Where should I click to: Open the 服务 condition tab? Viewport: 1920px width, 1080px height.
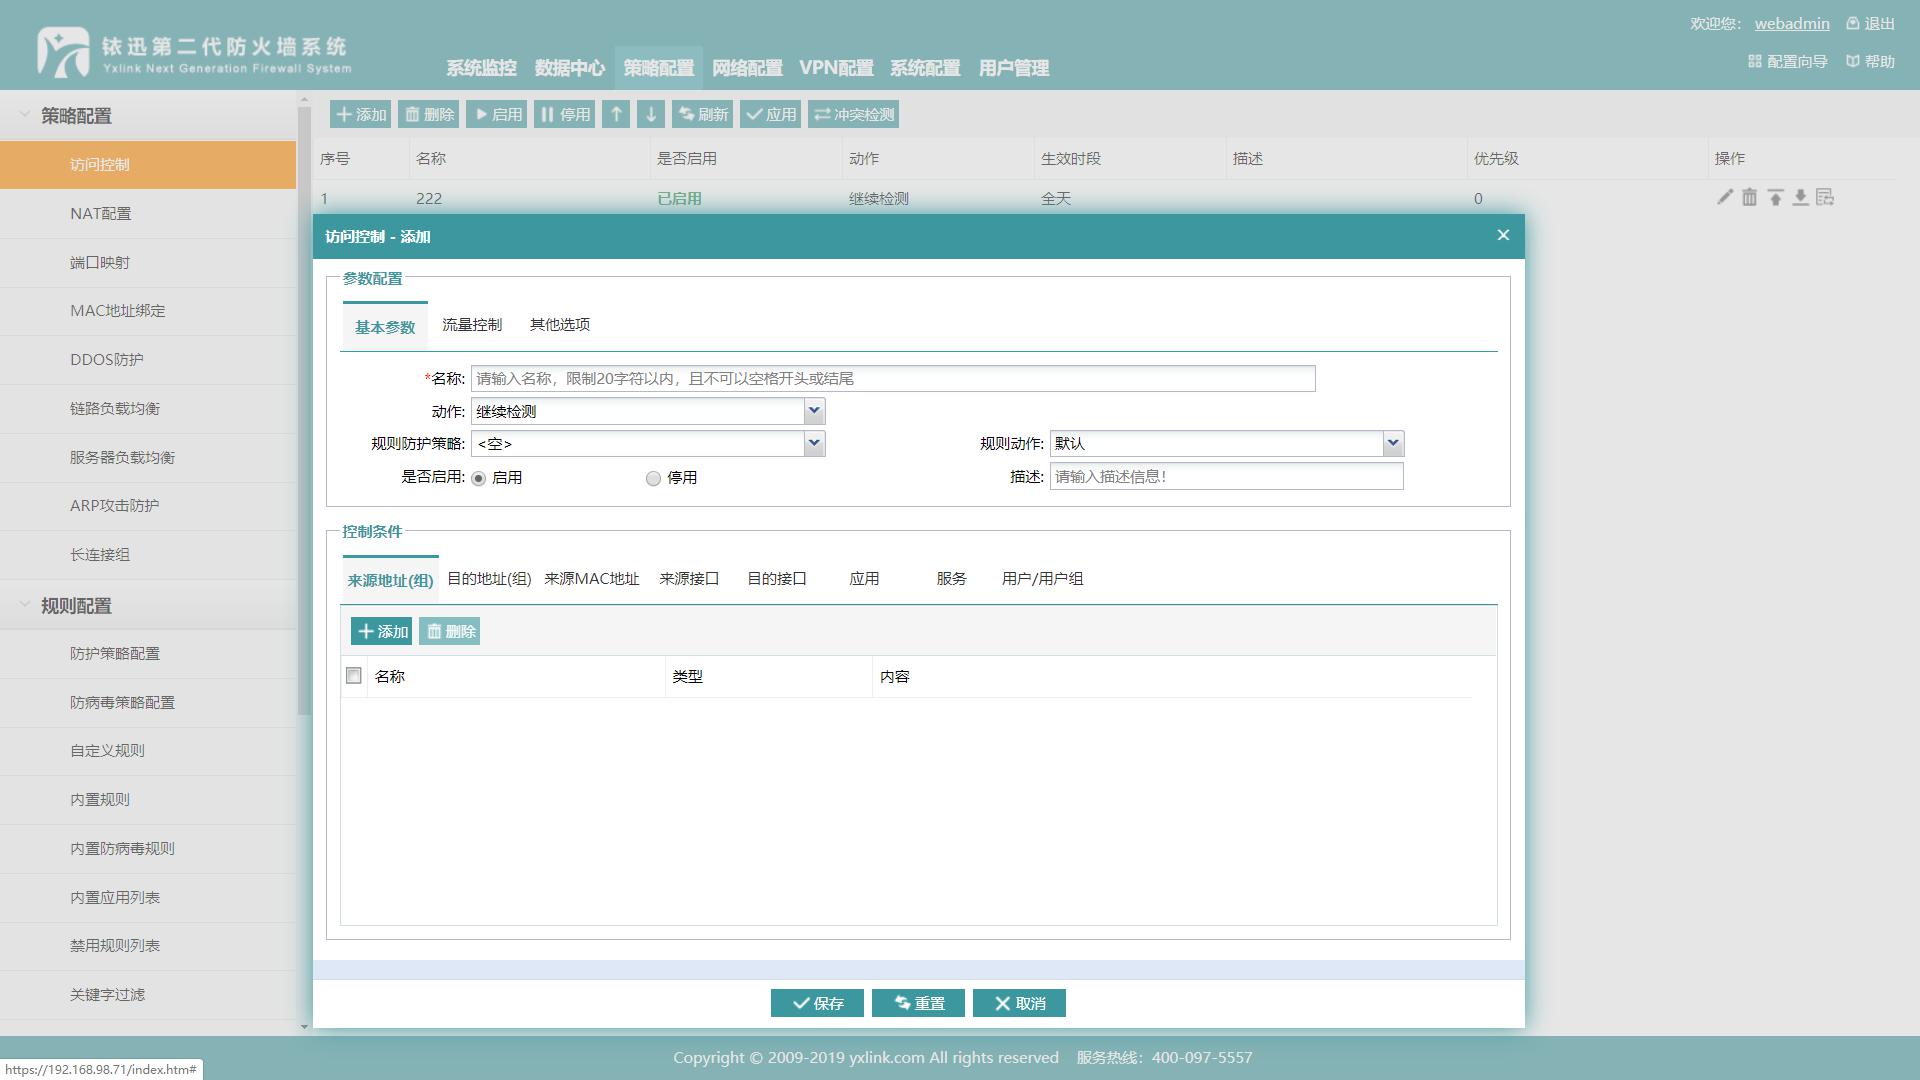click(952, 578)
